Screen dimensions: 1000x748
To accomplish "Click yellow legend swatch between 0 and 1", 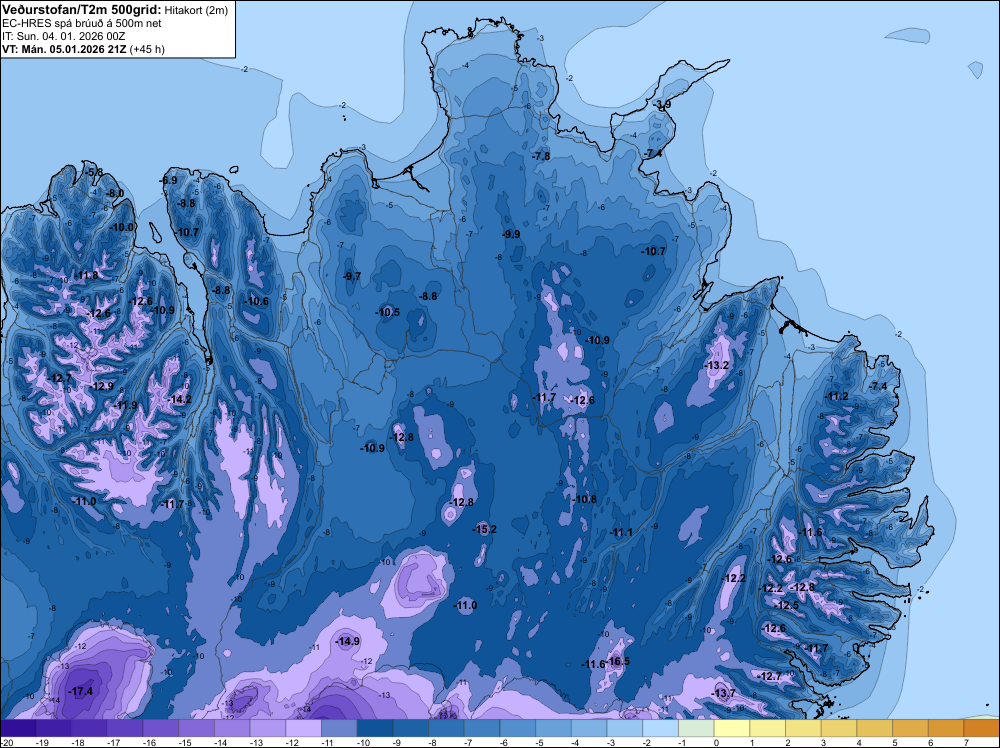I will pyautogui.click(x=732, y=728).
